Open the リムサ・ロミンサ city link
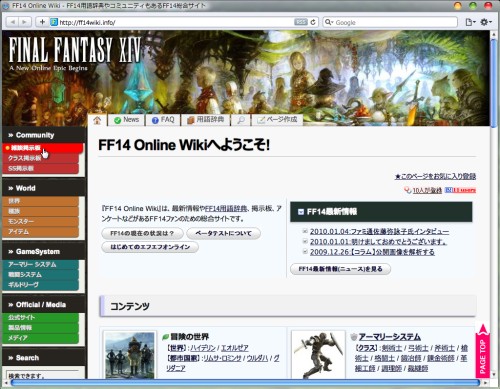The width and height of the screenshot is (500, 389). (222, 358)
